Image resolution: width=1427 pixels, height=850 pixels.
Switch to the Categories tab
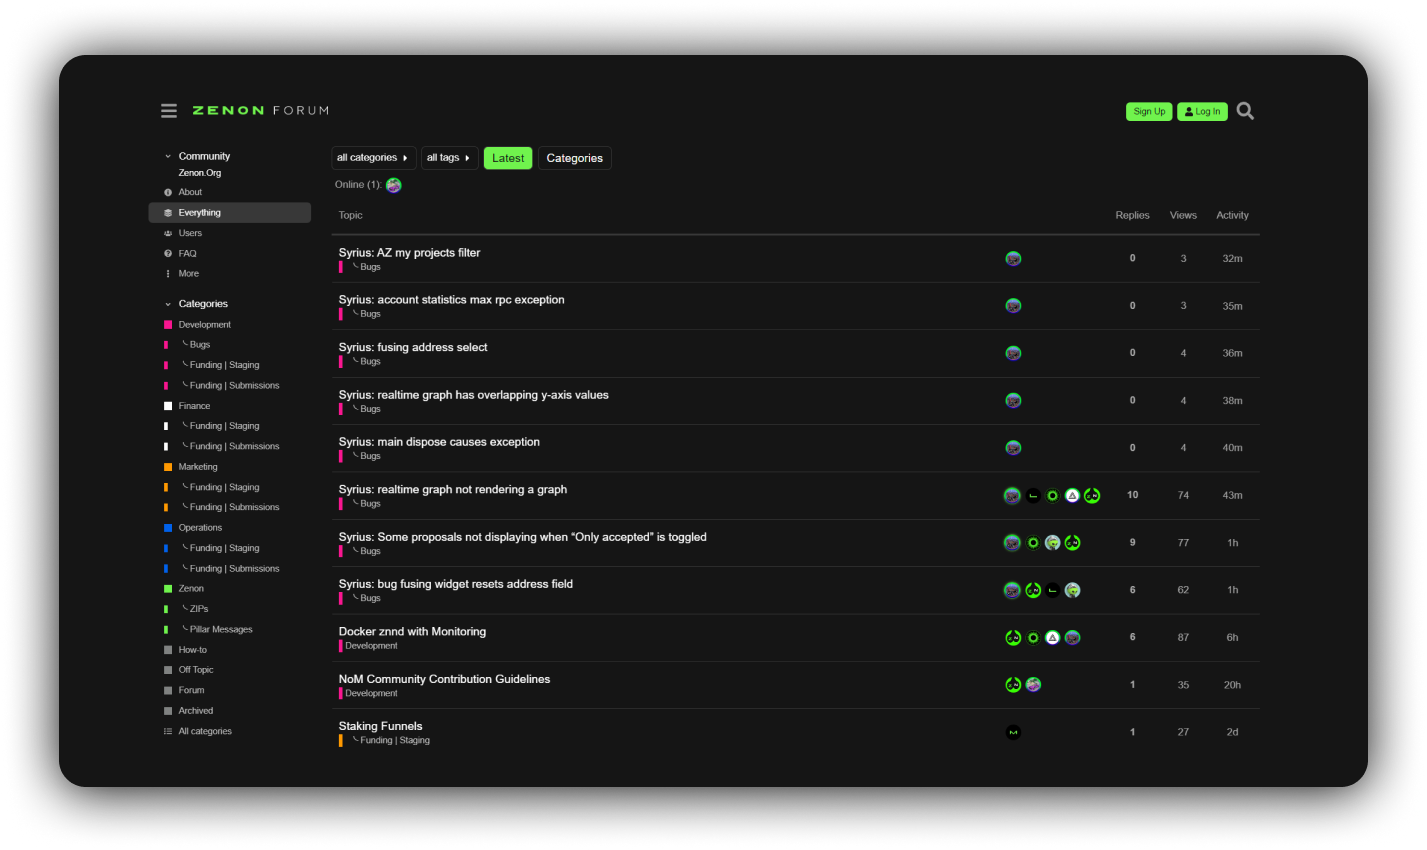tap(574, 158)
